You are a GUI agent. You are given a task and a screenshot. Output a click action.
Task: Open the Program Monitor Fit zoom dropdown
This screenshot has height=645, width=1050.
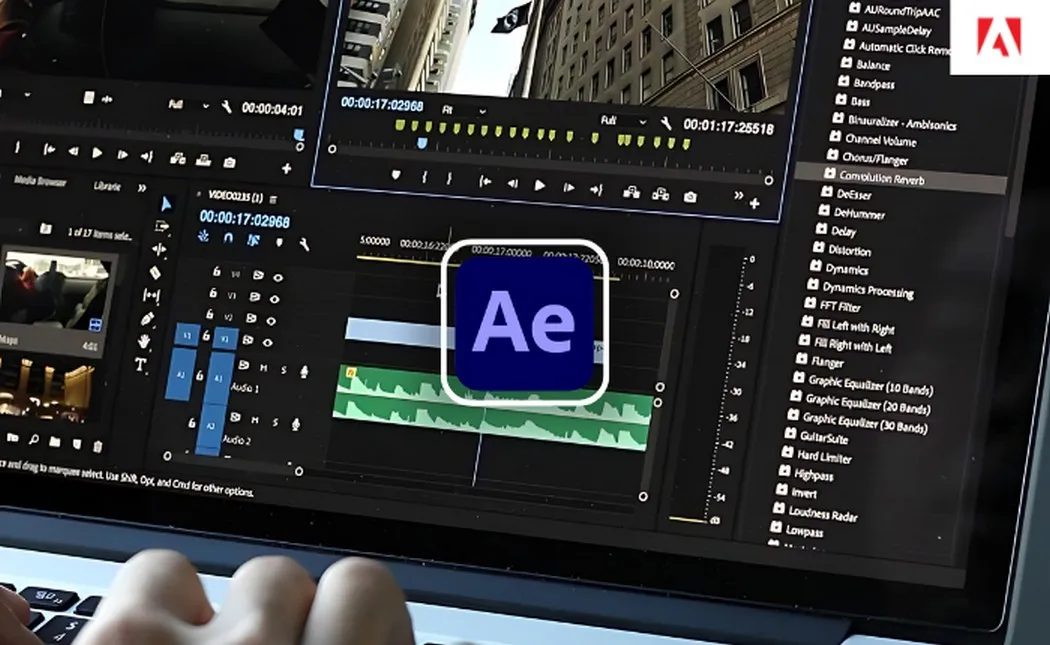pyautogui.click(x=463, y=111)
